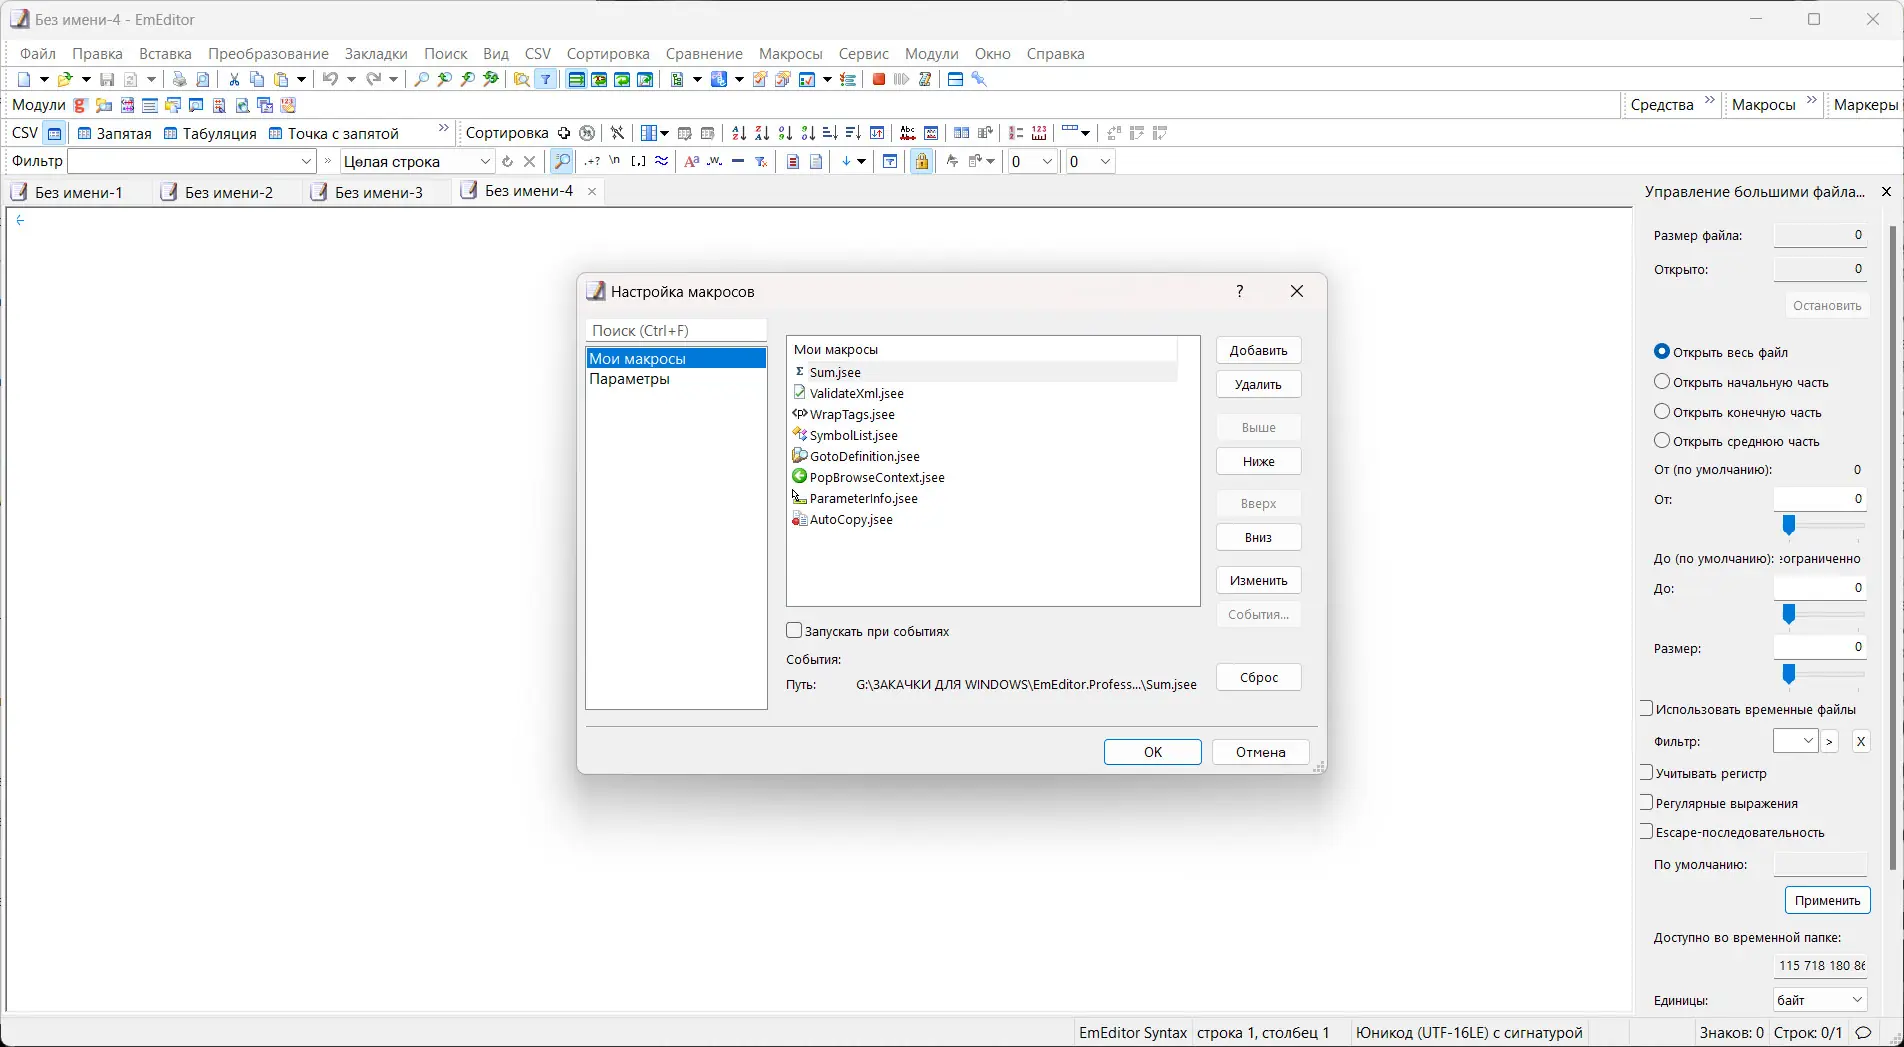Select 'Открыть конечную часть' radio button

(1662, 412)
